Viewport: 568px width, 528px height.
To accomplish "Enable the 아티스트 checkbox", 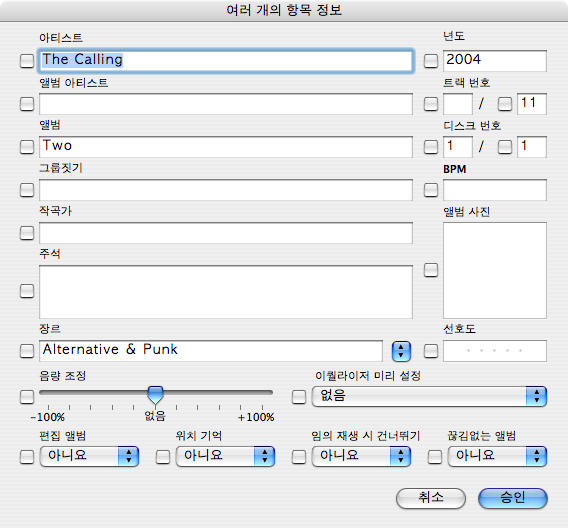I will tap(27, 61).
